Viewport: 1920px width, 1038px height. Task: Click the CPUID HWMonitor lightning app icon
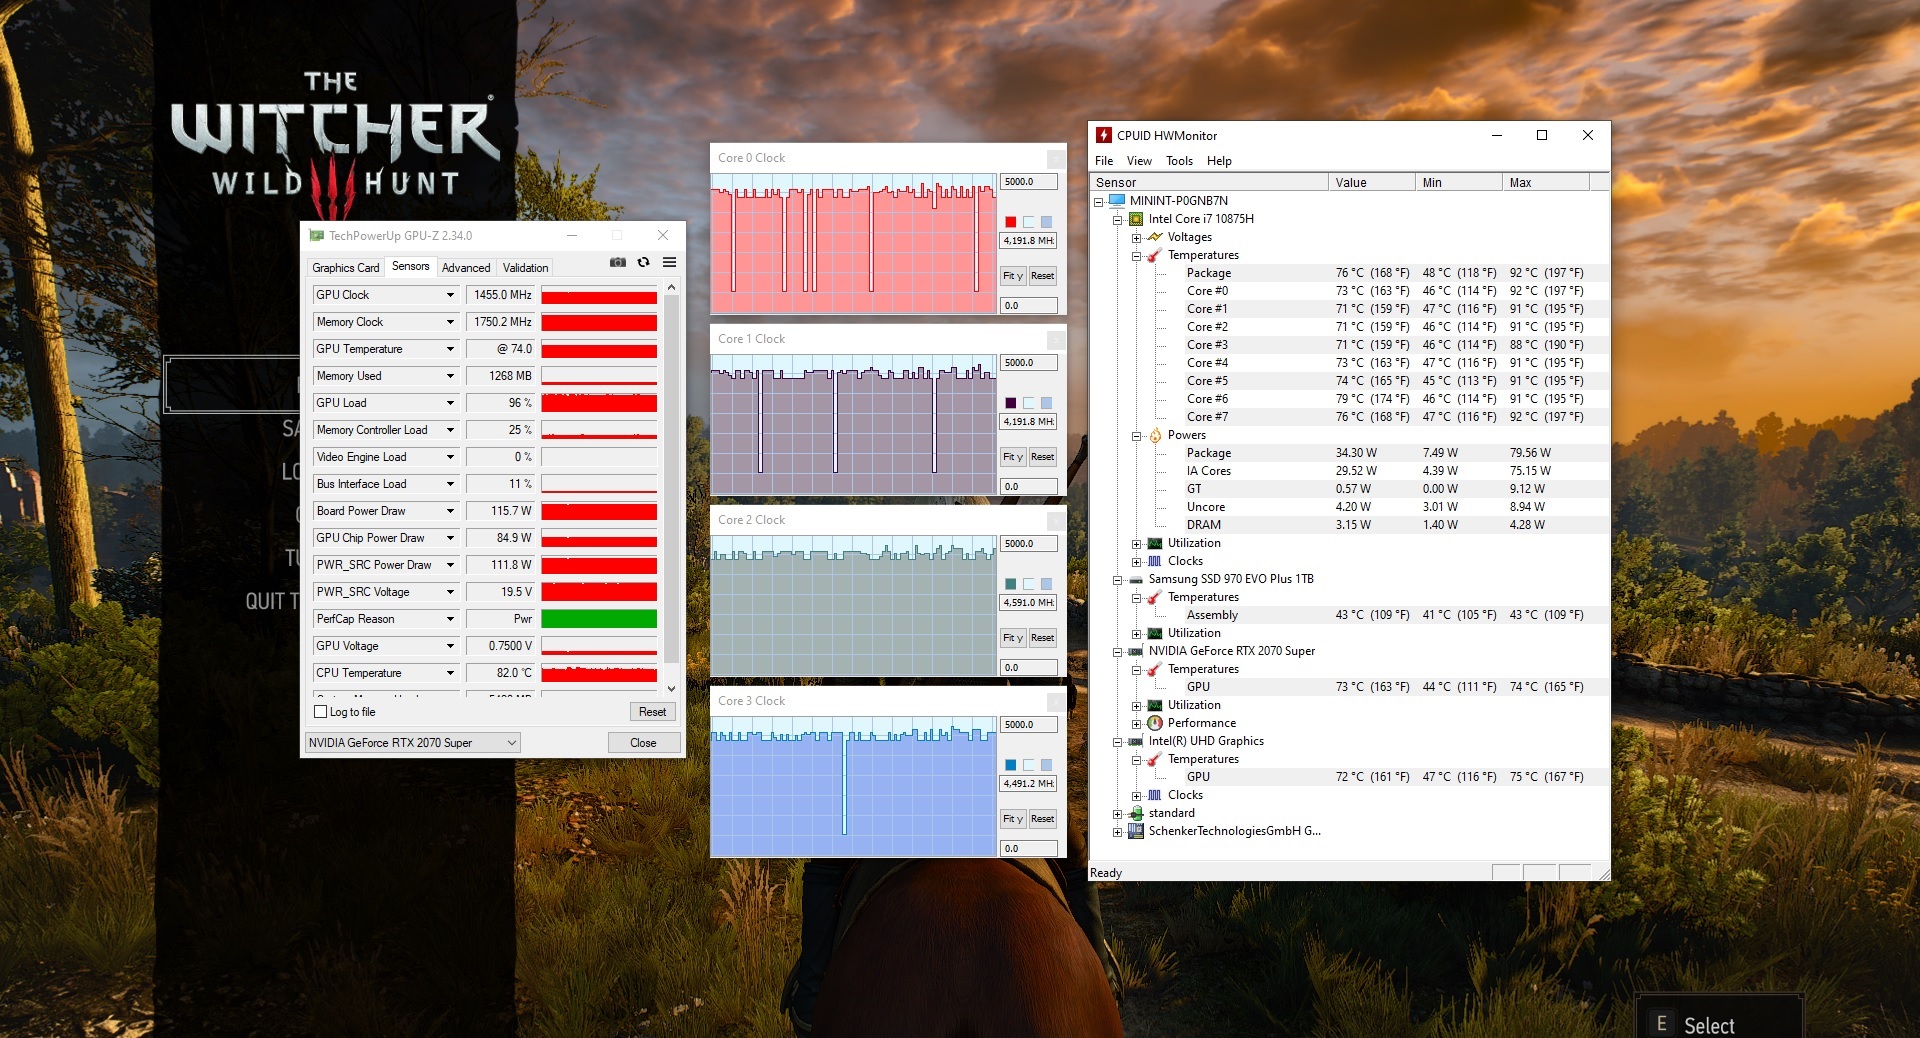[x=1104, y=135]
